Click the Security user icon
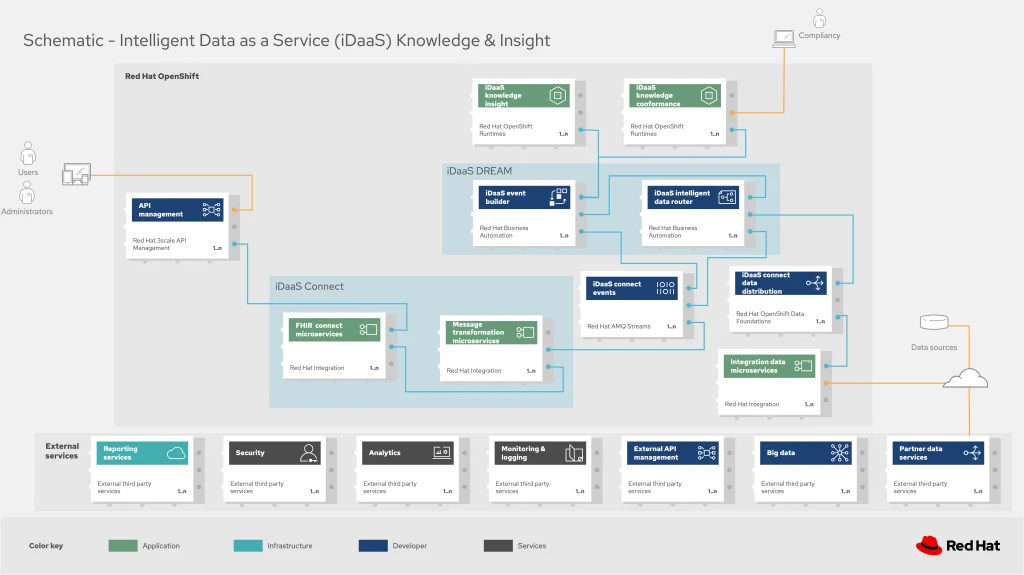This screenshot has height=575, width=1024. (309, 453)
